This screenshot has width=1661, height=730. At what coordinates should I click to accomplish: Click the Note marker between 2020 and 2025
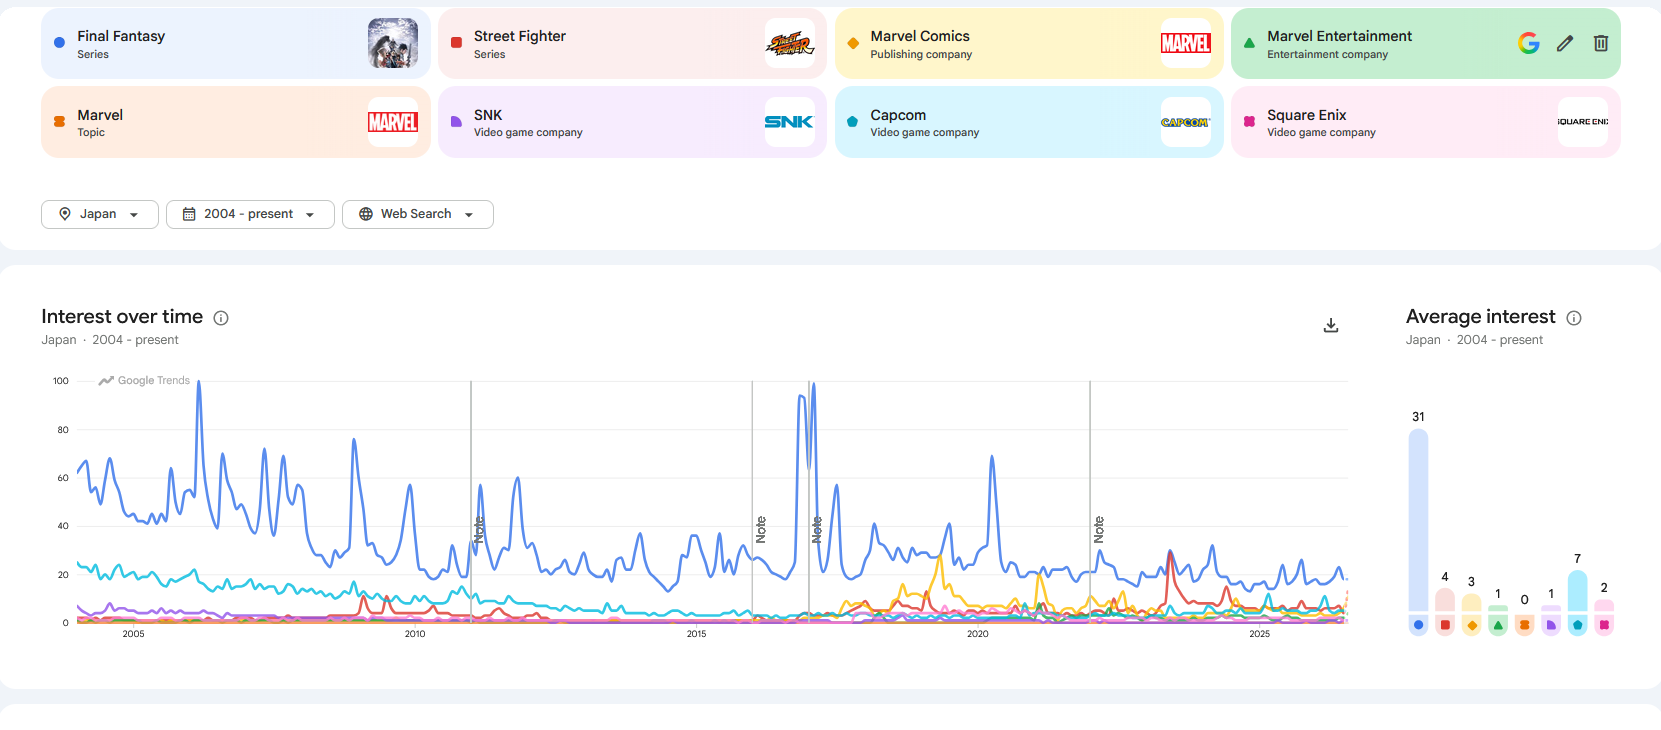click(x=1099, y=530)
